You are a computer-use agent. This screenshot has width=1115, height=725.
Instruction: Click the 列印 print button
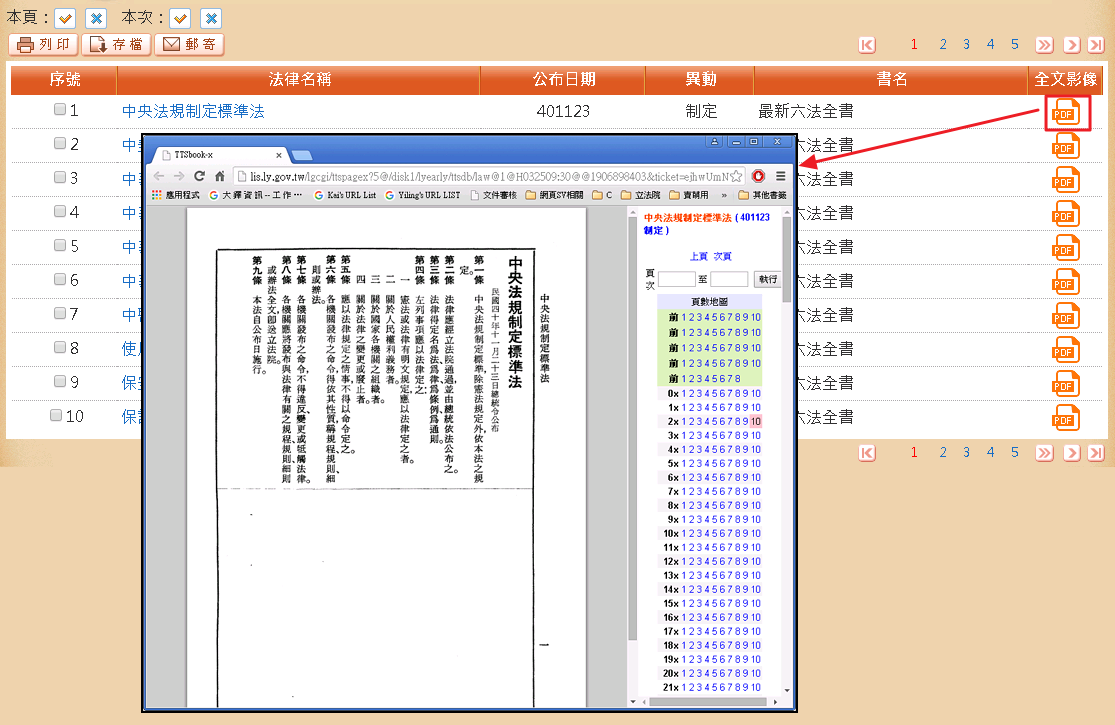tap(43, 45)
